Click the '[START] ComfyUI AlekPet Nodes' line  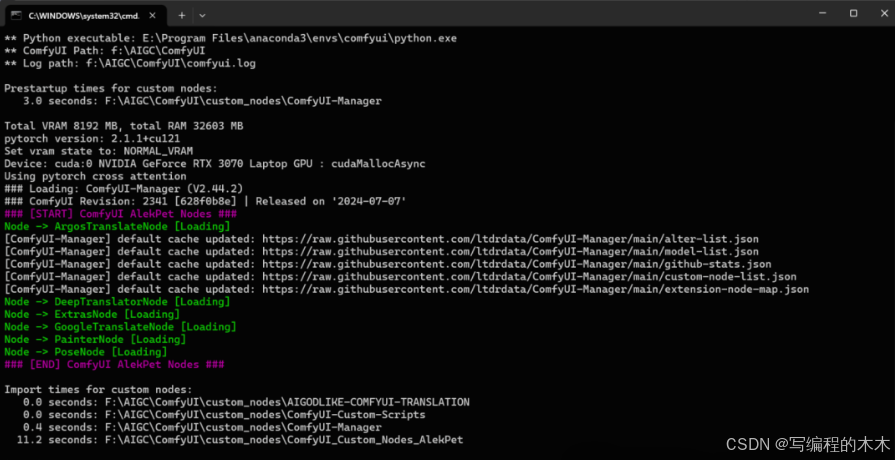(120, 214)
